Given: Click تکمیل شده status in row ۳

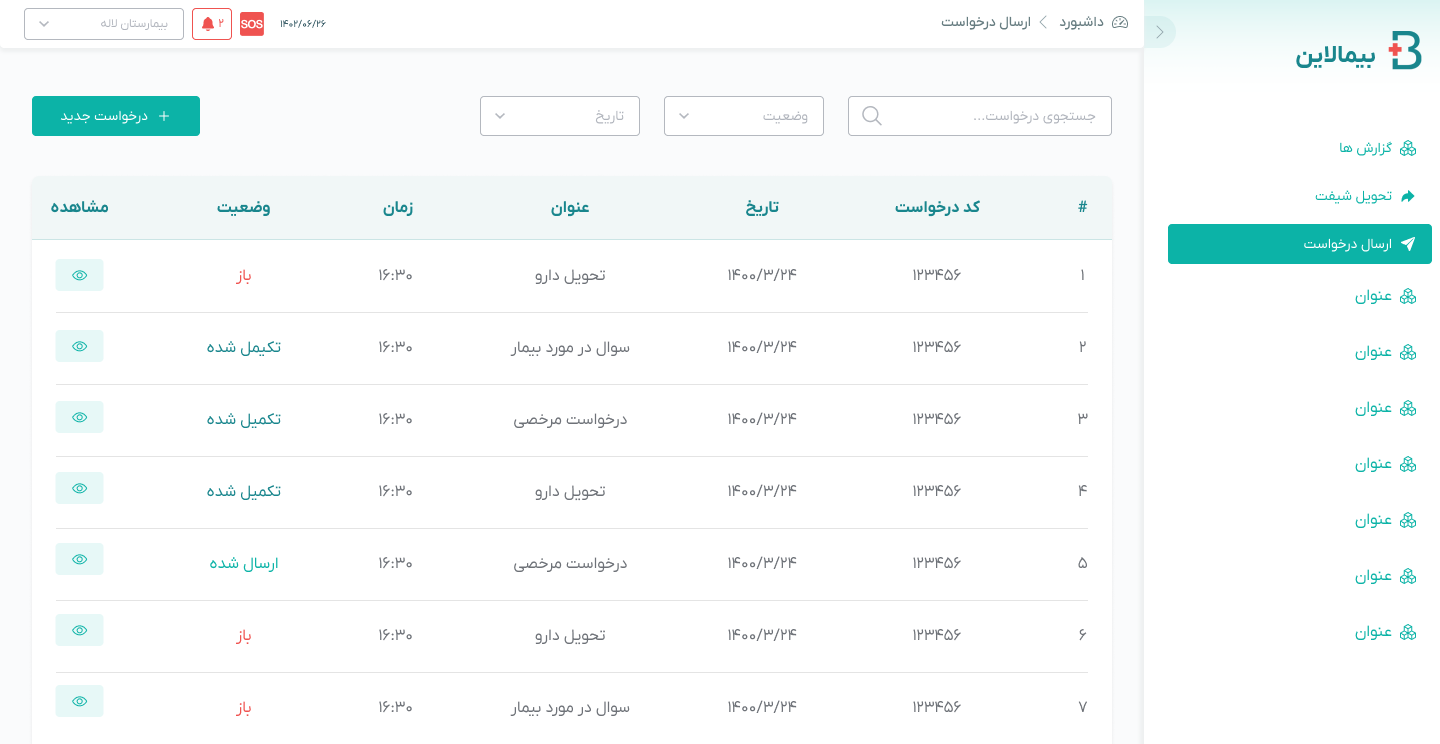Looking at the screenshot, I should [x=244, y=419].
